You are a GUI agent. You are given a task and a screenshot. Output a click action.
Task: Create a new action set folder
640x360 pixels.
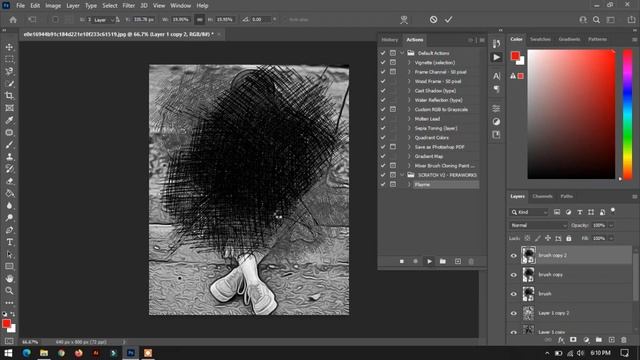click(x=443, y=261)
